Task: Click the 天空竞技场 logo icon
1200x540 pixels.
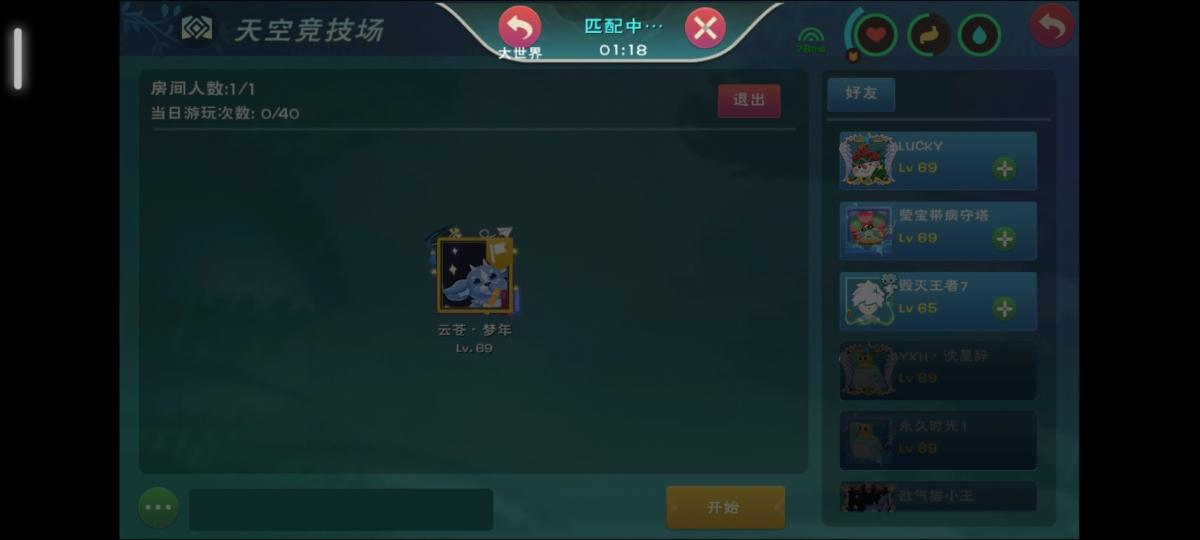Action: pyautogui.click(x=197, y=29)
